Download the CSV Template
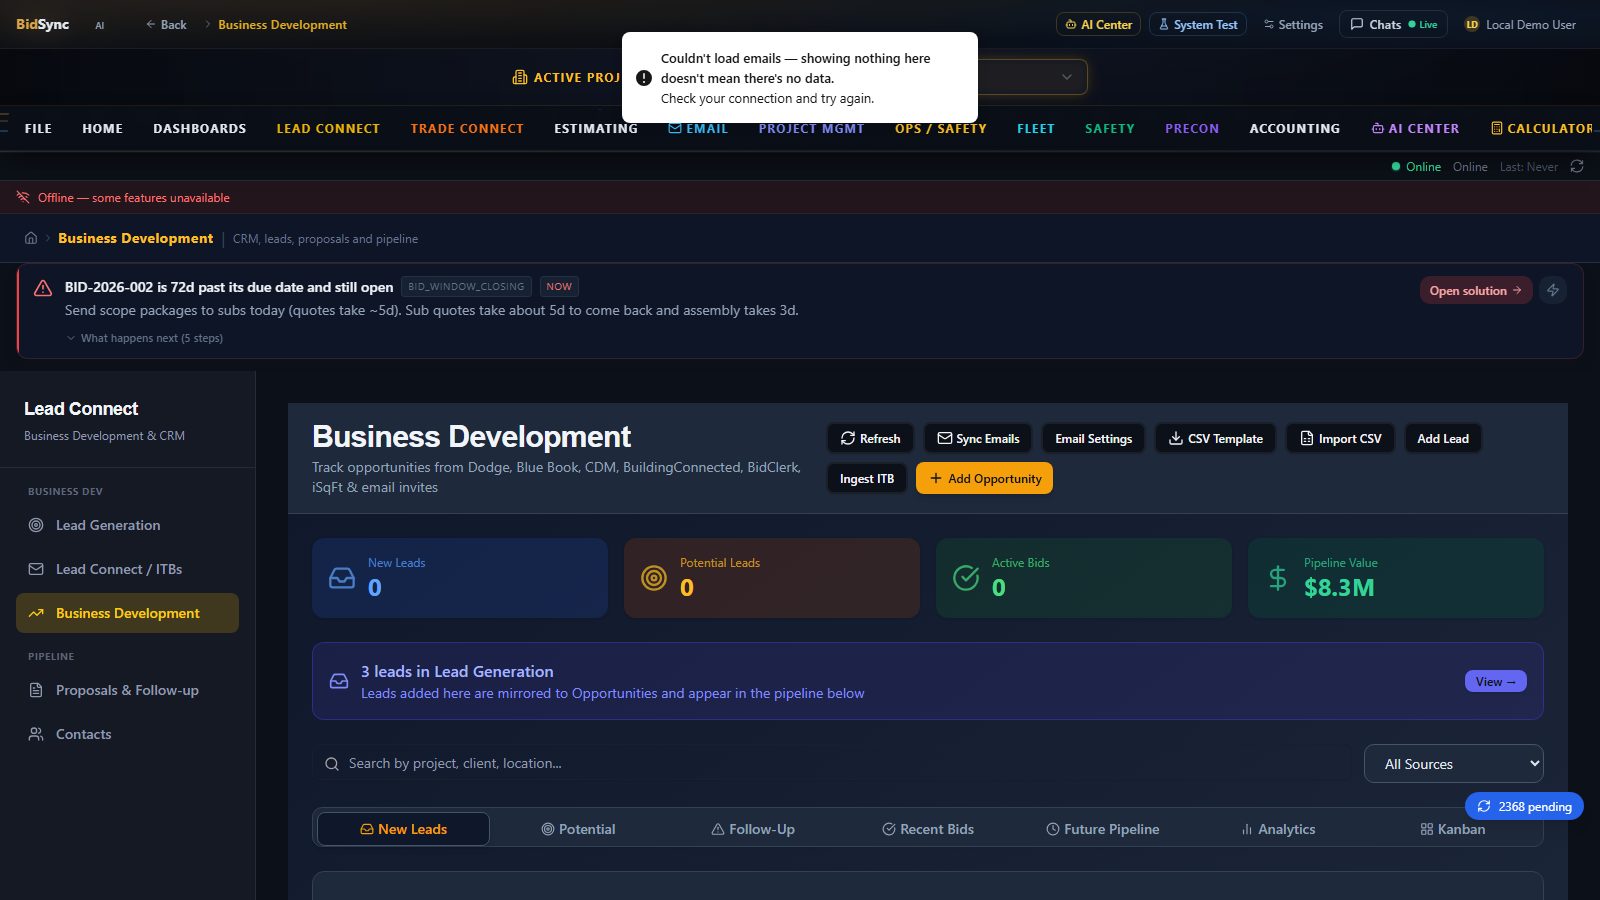The height and width of the screenshot is (900, 1600). click(1215, 438)
